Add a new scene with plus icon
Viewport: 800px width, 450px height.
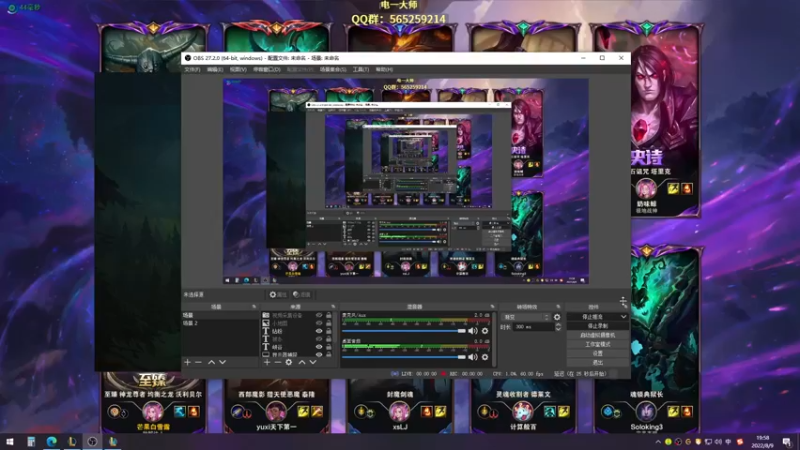pos(187,362)
